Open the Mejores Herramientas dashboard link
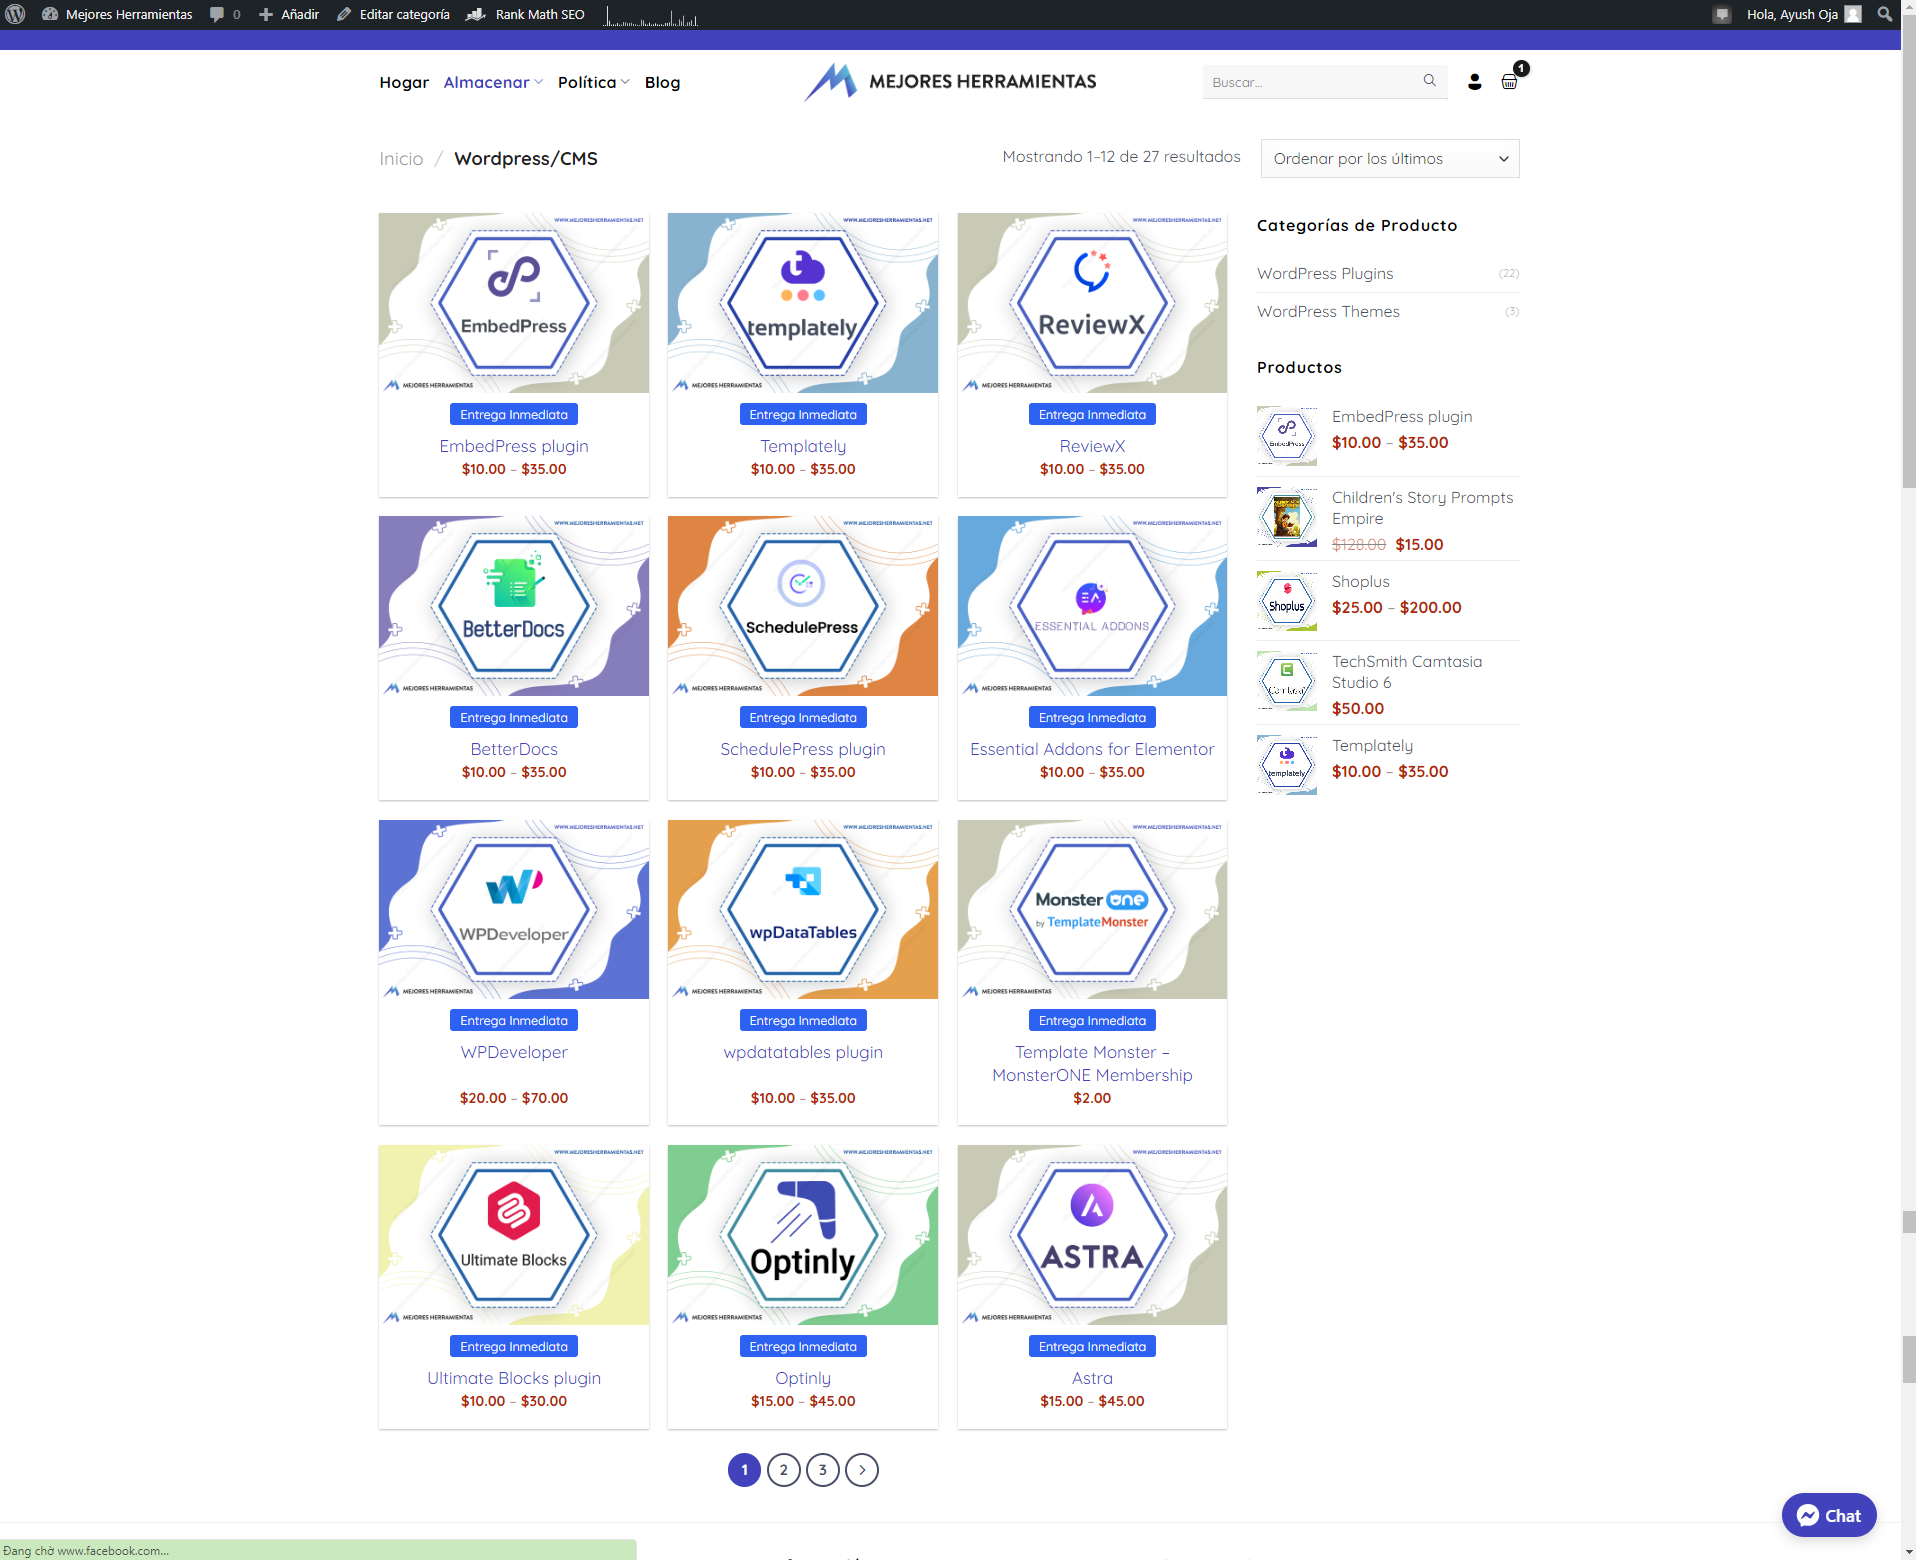This screenshot has width=1916, height=1560. click(x=117, y=14)
